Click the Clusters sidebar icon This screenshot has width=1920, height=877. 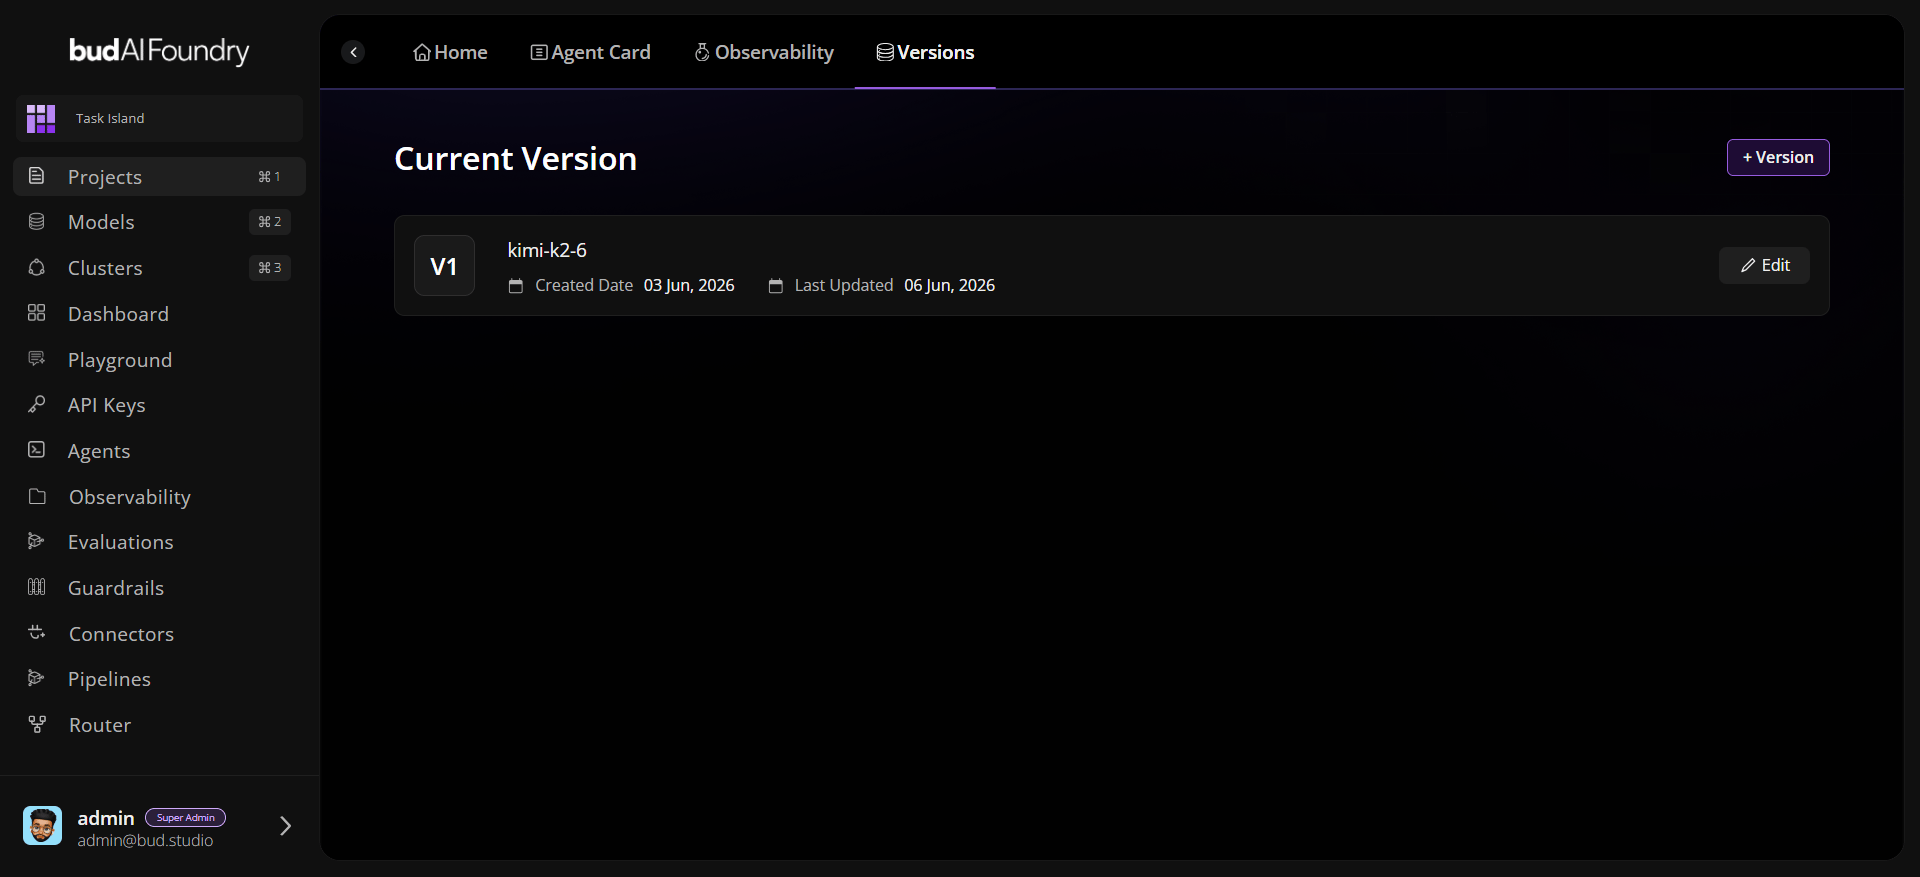(37, 267)
